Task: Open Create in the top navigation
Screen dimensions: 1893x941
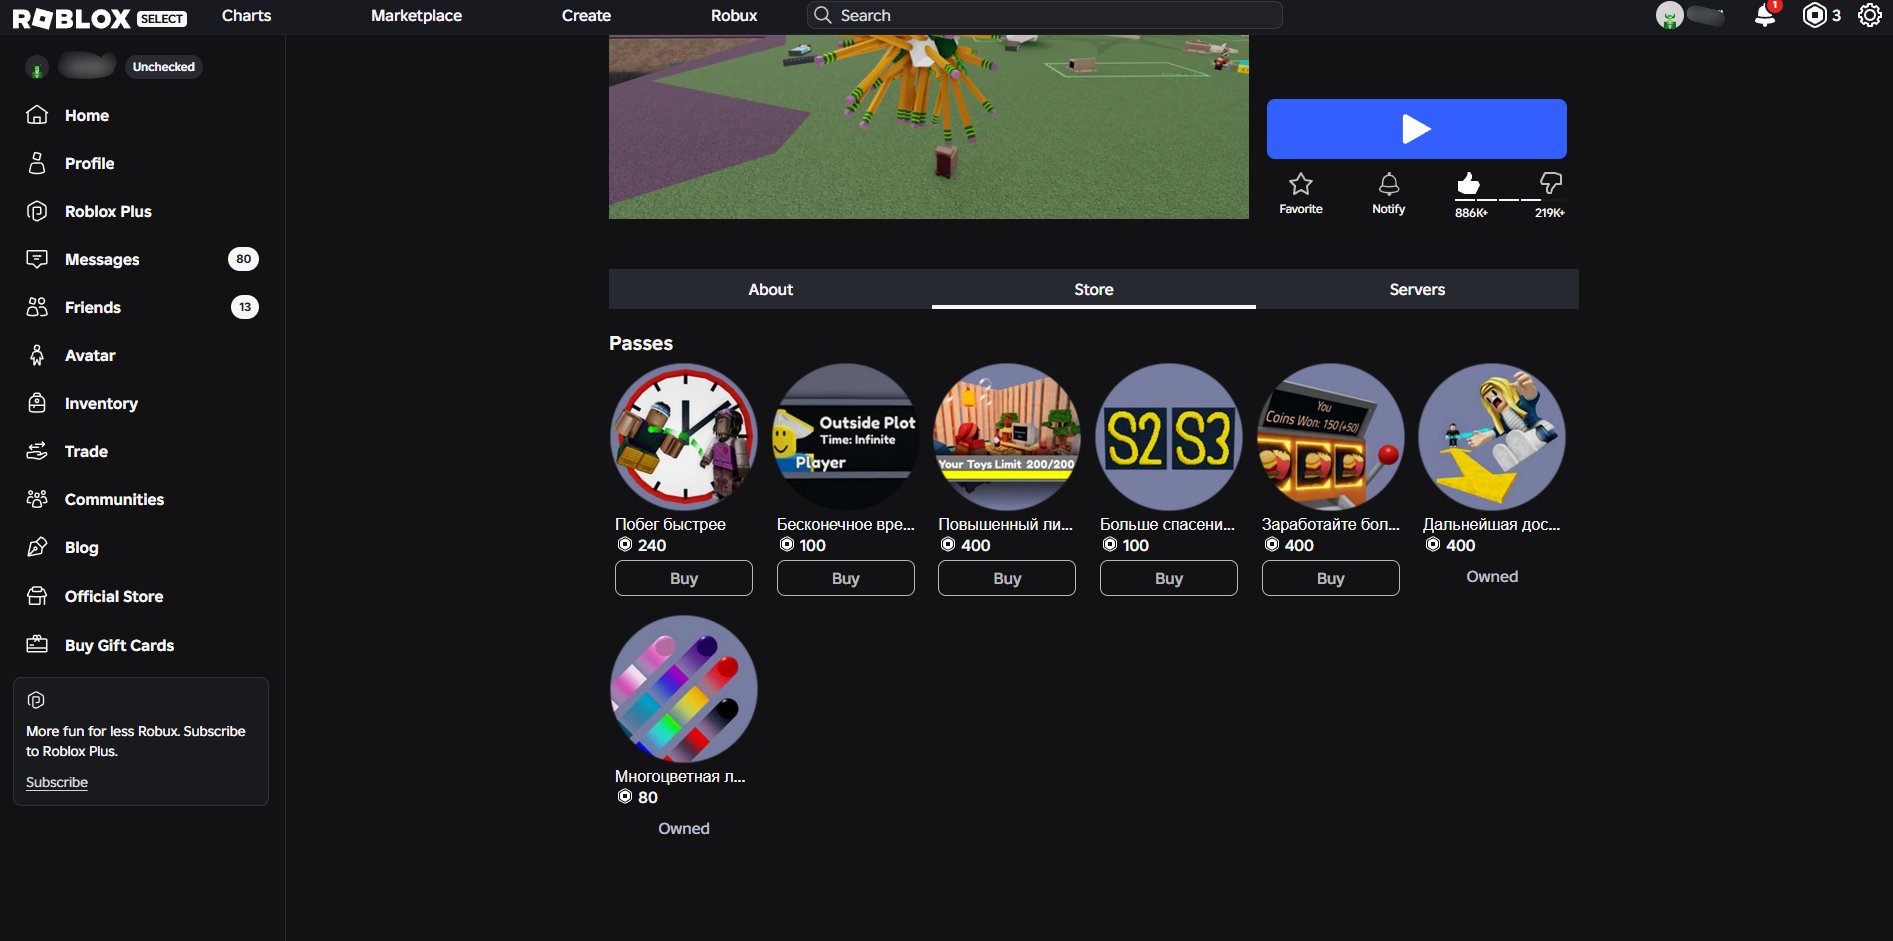Action: coord(586,15)
